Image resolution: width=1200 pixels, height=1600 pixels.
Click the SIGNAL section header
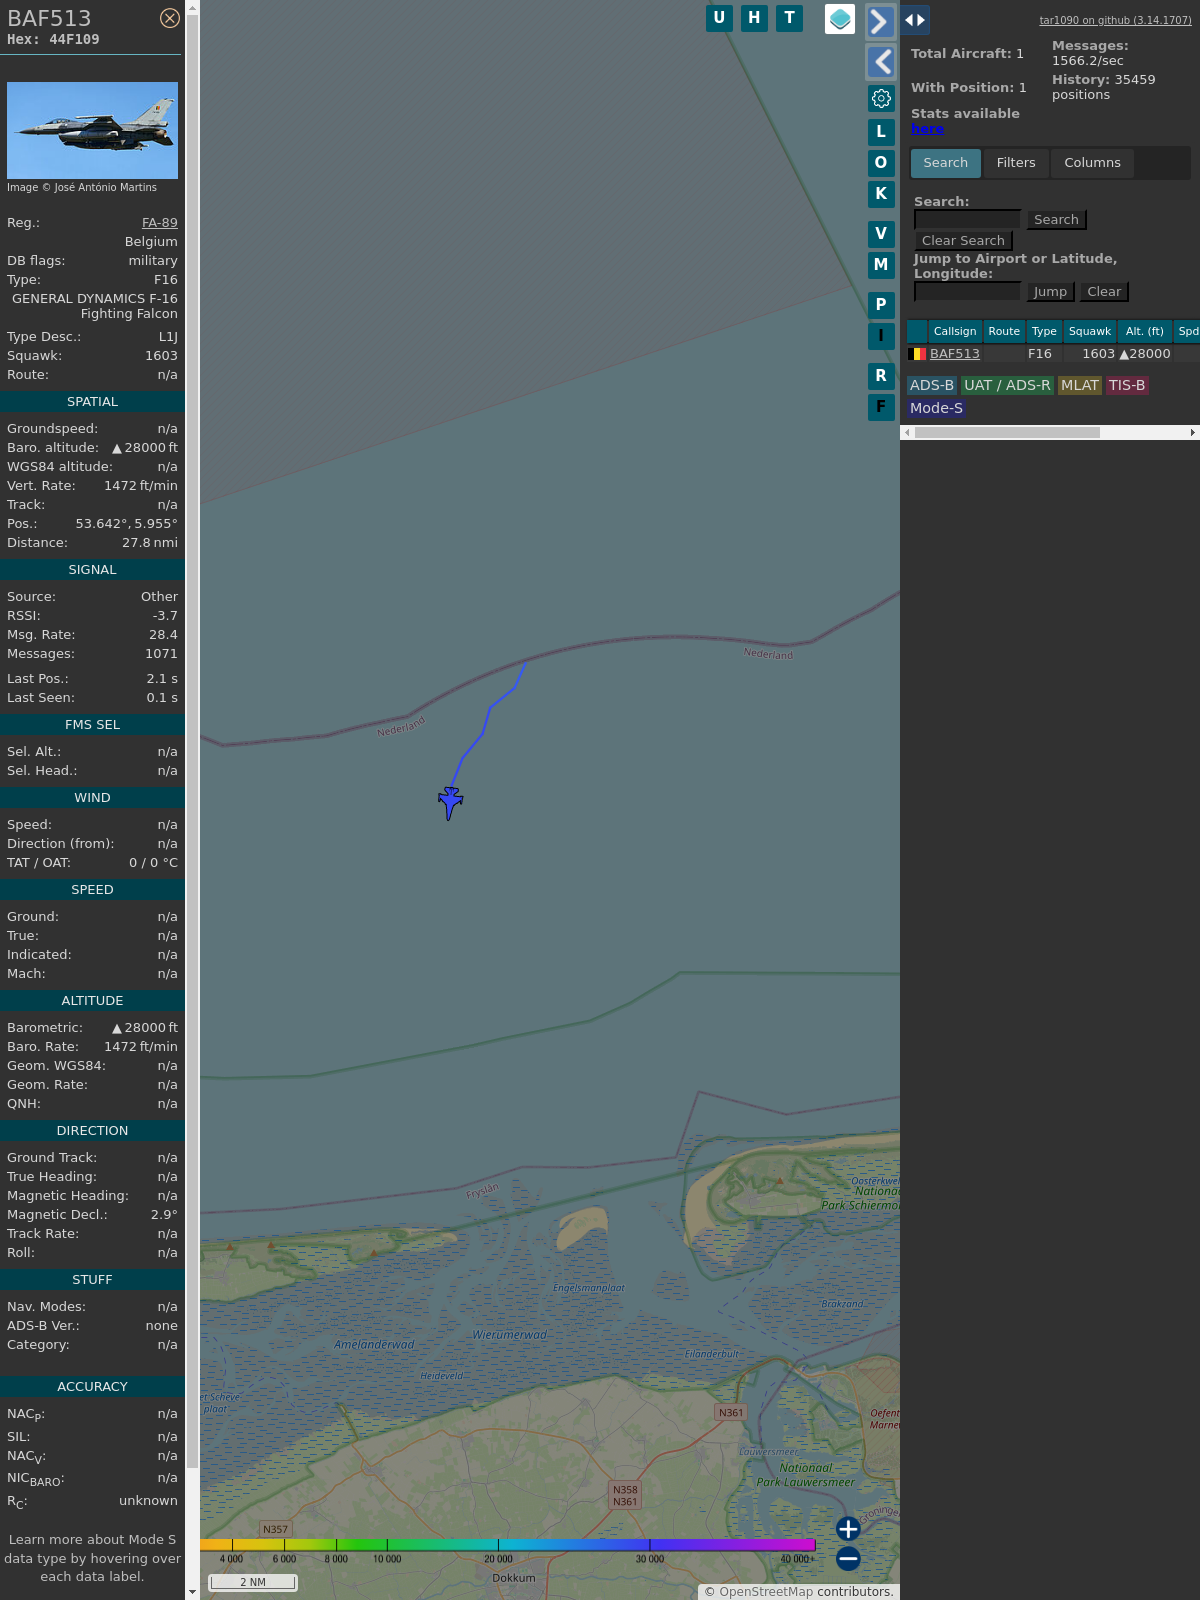(x=92, y=570)
